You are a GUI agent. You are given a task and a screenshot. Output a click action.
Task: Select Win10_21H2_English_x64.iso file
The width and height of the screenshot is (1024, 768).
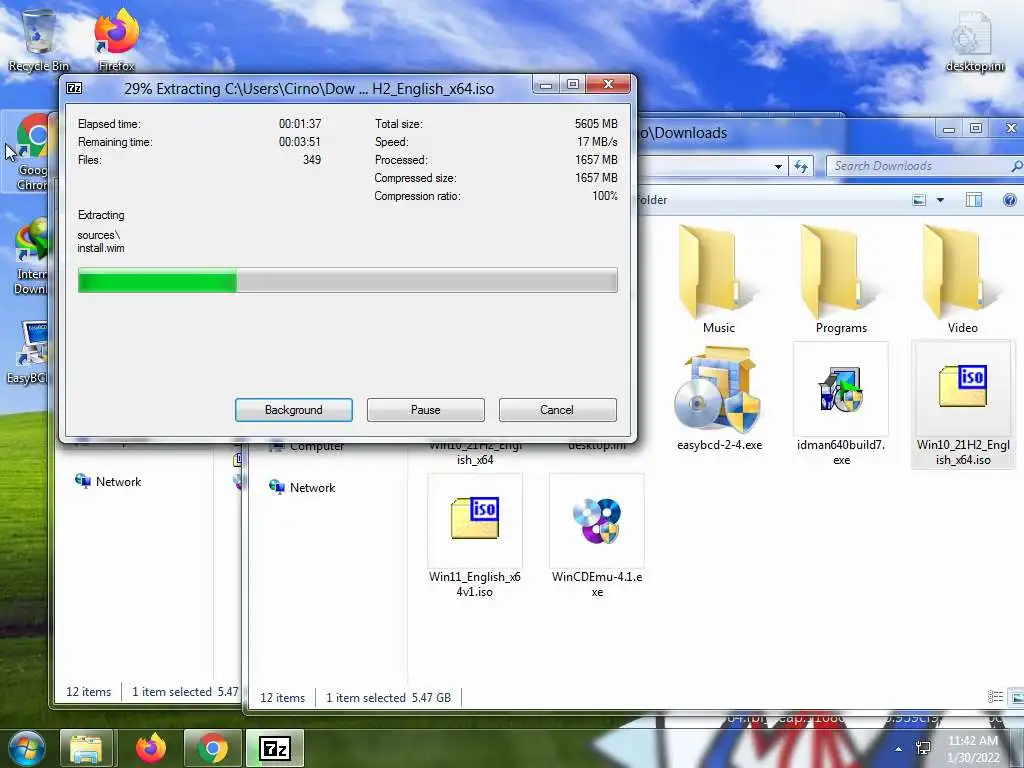(x=963, y=404)
